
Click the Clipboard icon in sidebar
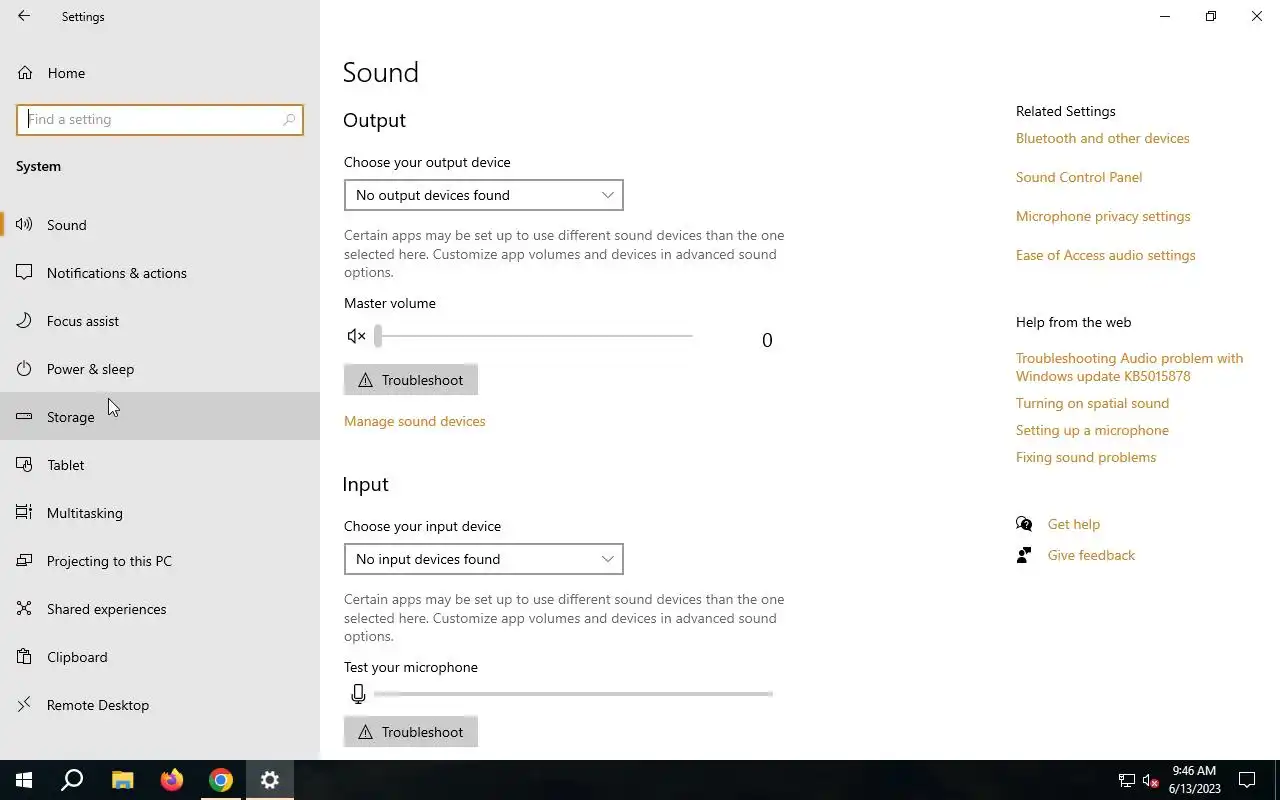[x=24, y=657]
